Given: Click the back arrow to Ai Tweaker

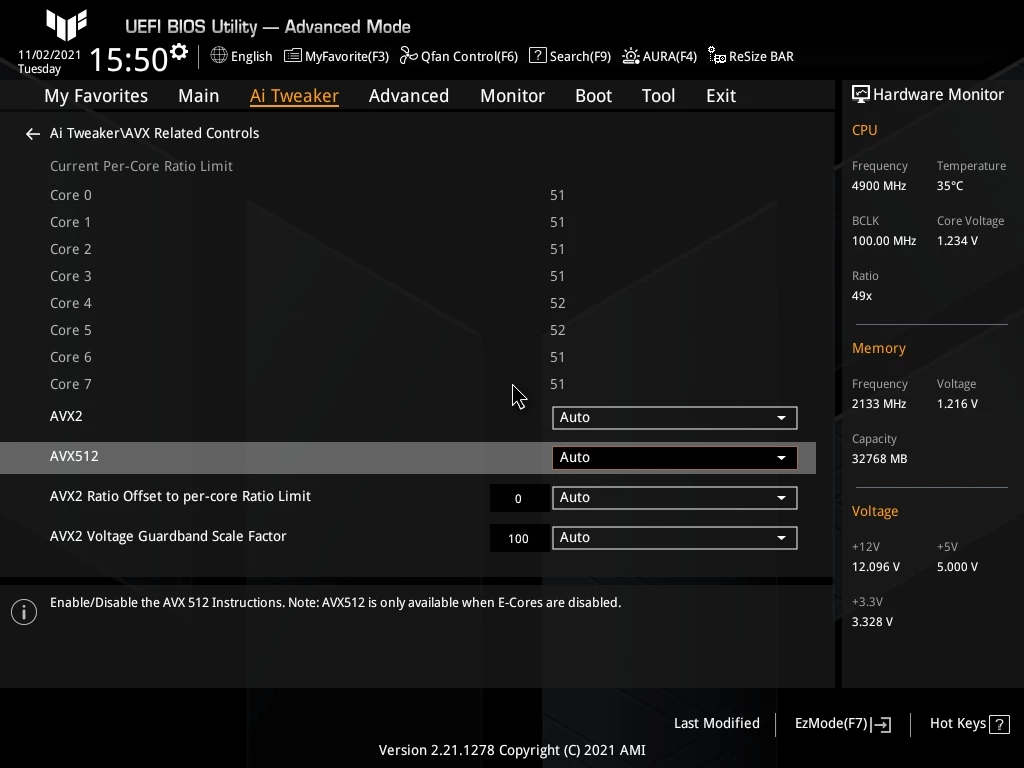Looking at the screenshot, I should [x=32, y=134].
